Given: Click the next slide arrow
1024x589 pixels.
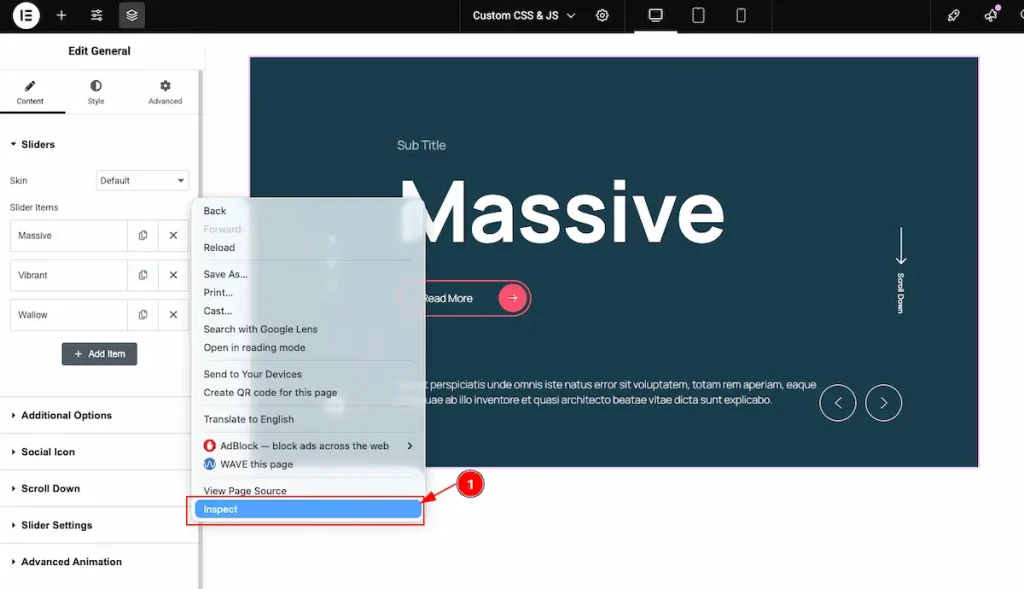Looking at the screenshot, I should tap(883, 403).
